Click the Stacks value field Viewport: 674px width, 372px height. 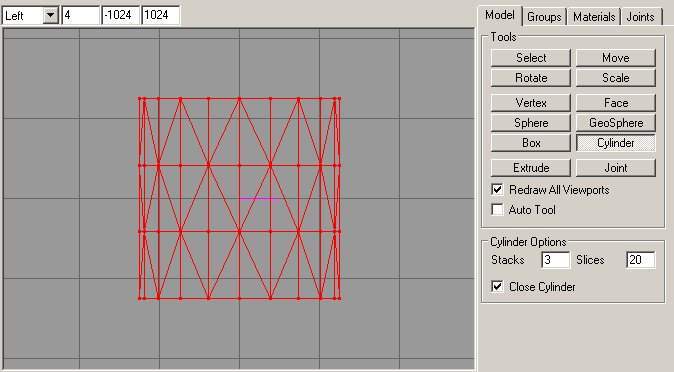[x=555, y=260]
